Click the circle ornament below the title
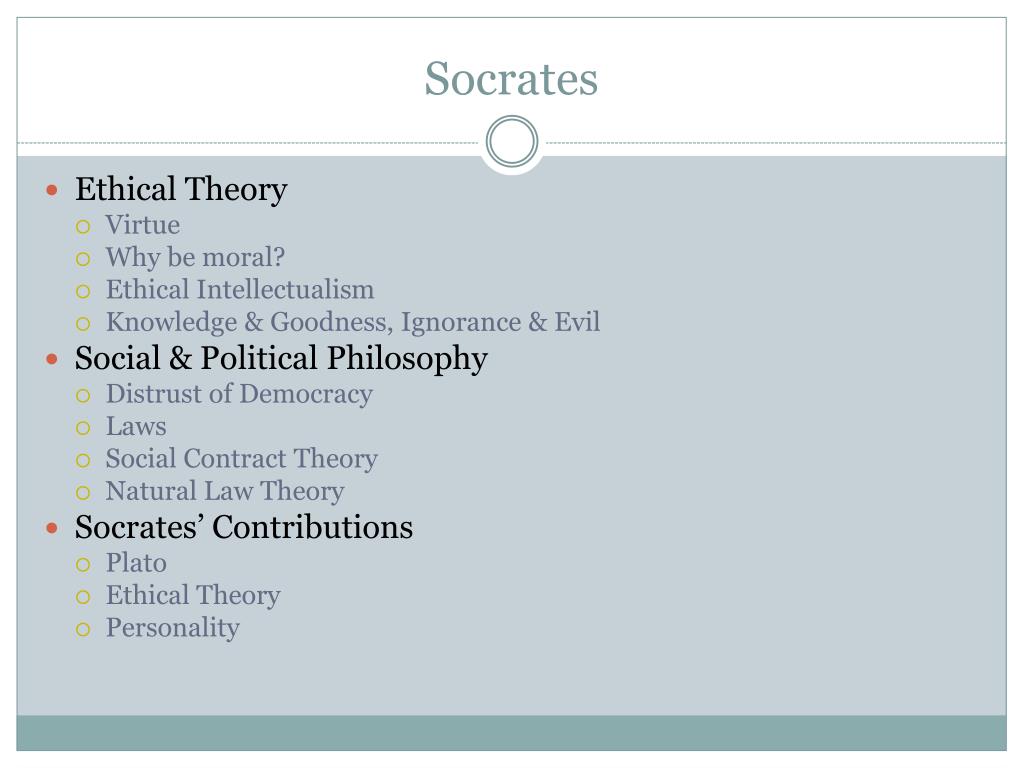 pyautogui.click(x=511, y=142)
